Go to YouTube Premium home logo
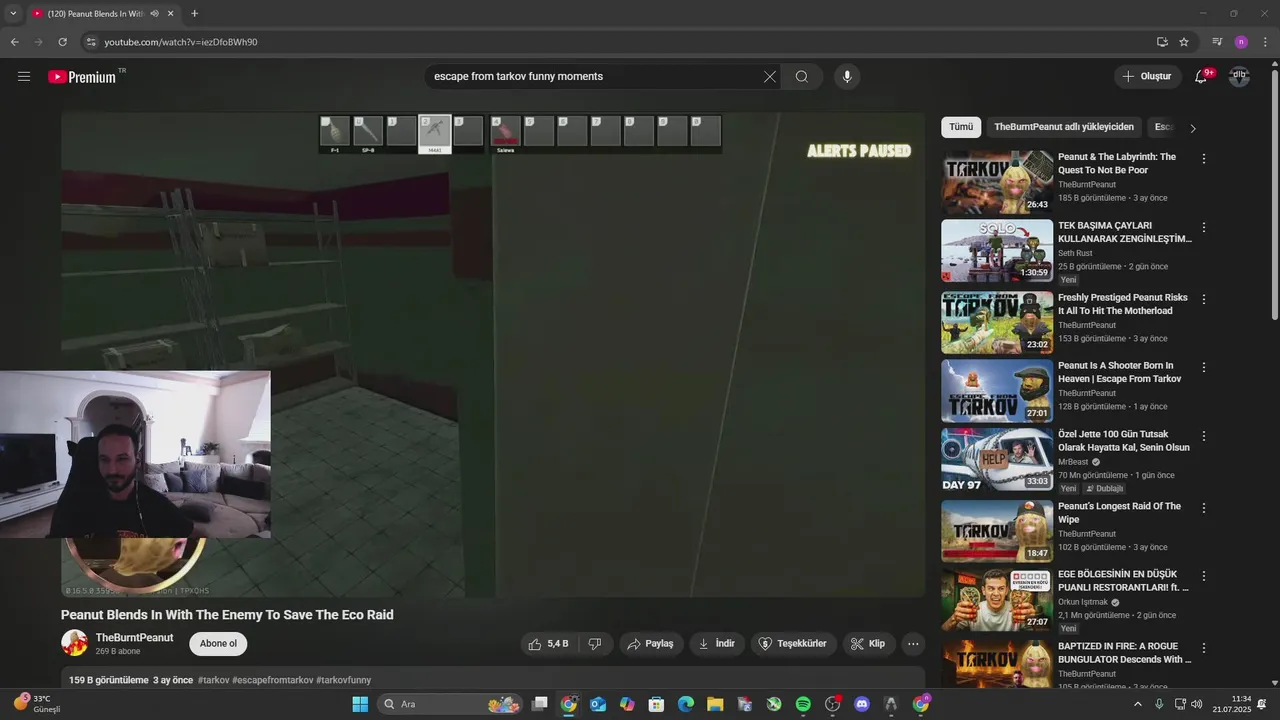 click(x=83, y=77)
